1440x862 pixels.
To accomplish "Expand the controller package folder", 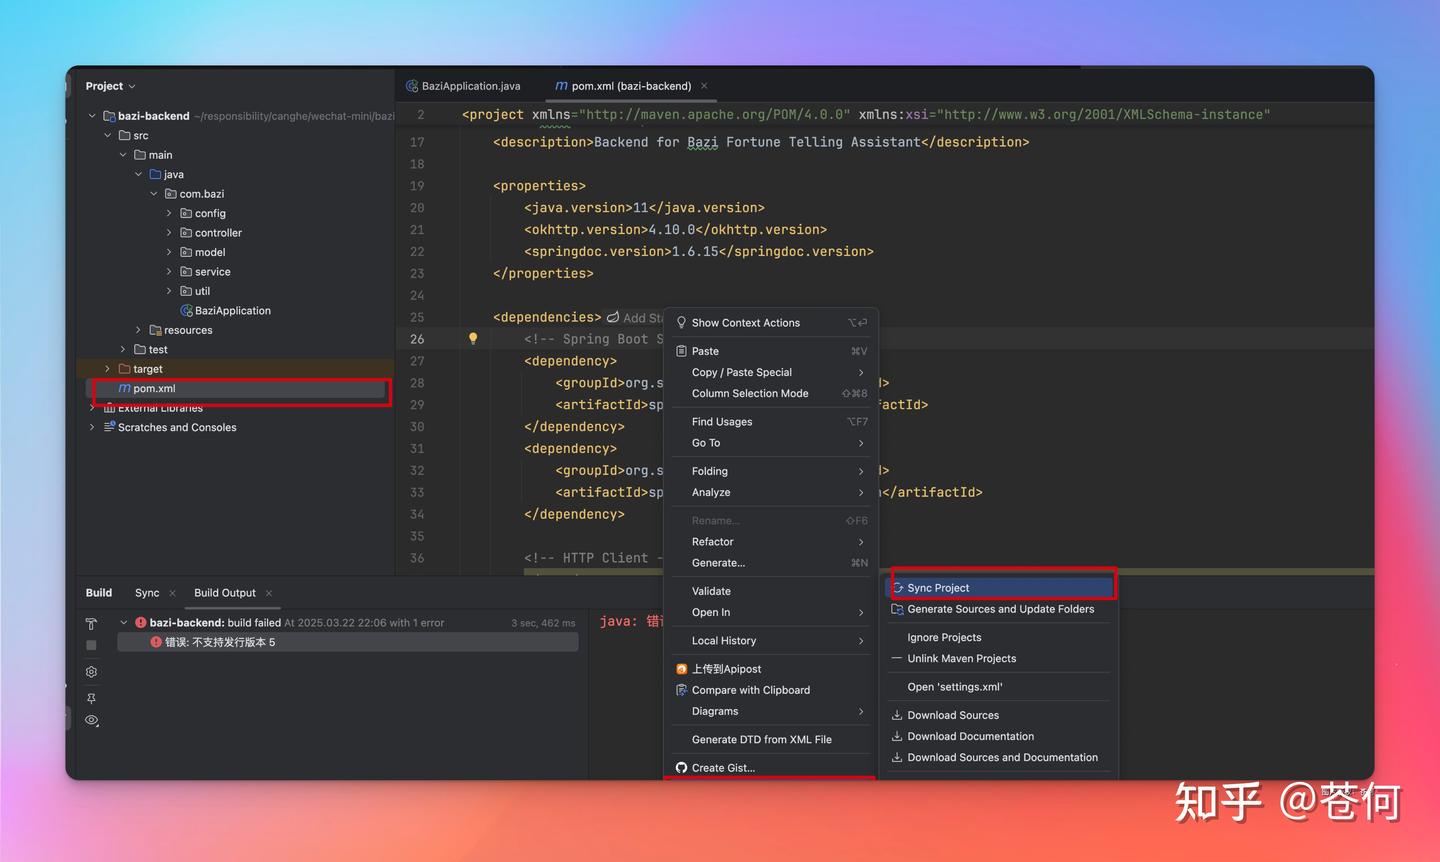I will (169, 233).
